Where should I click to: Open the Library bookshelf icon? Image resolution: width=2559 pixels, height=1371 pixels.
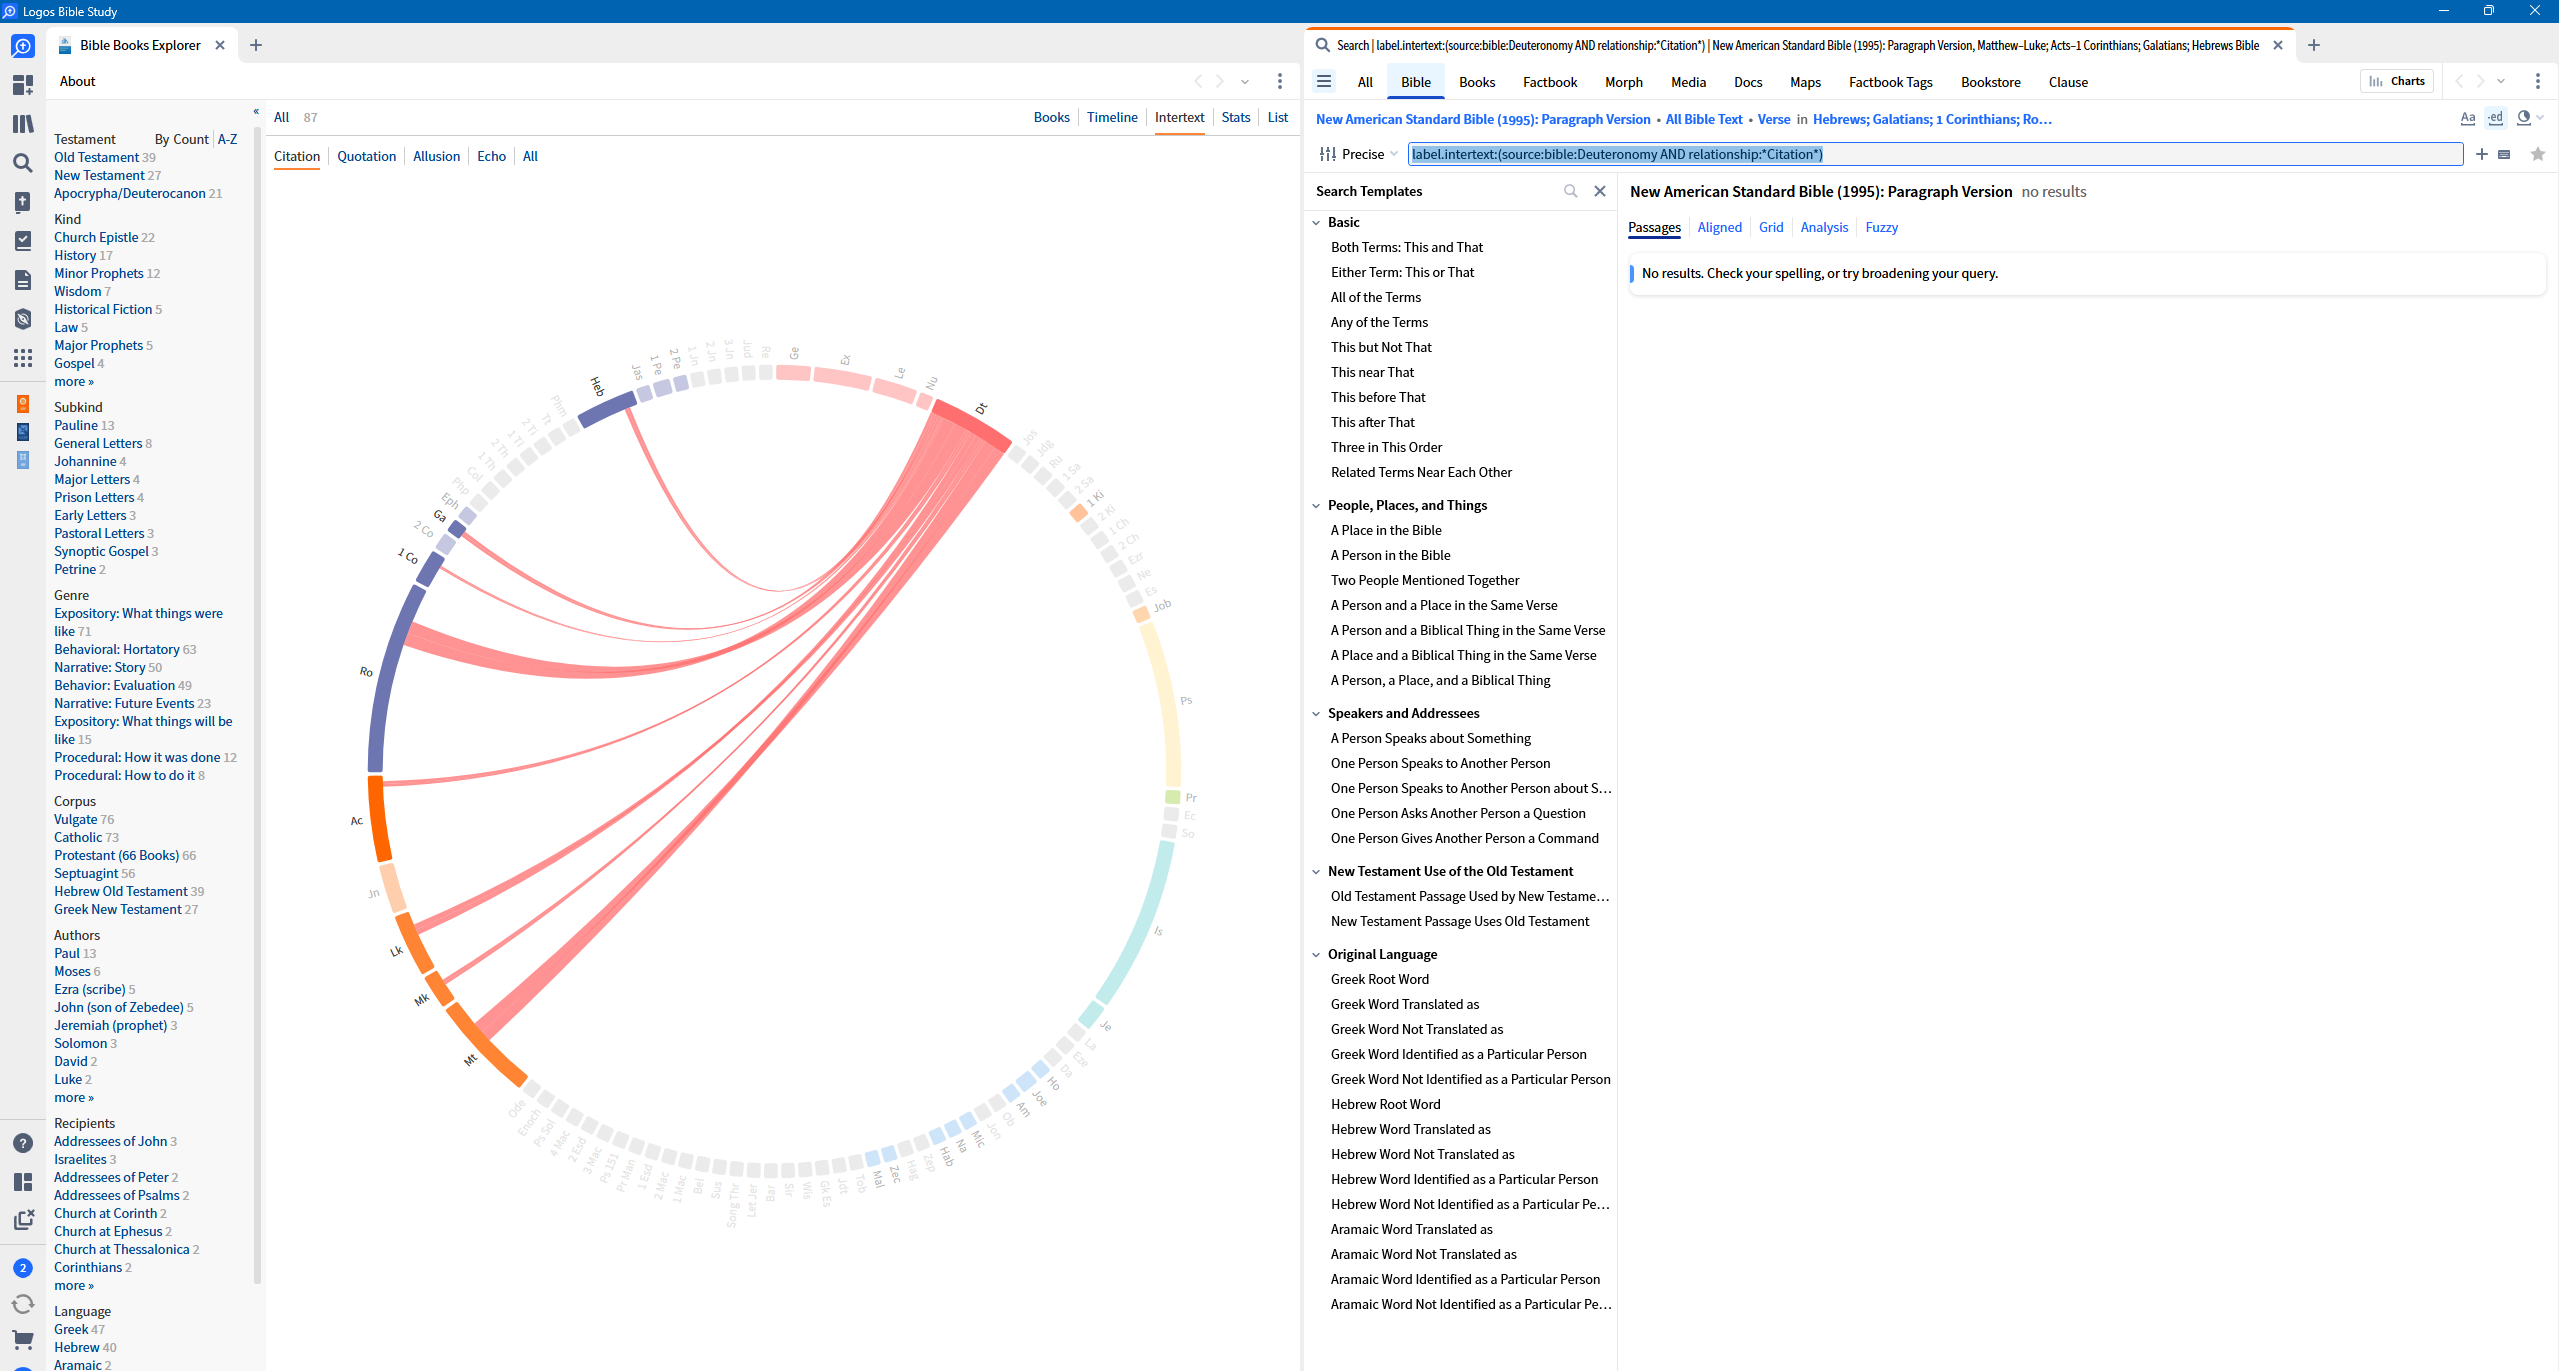coord(22,124)
